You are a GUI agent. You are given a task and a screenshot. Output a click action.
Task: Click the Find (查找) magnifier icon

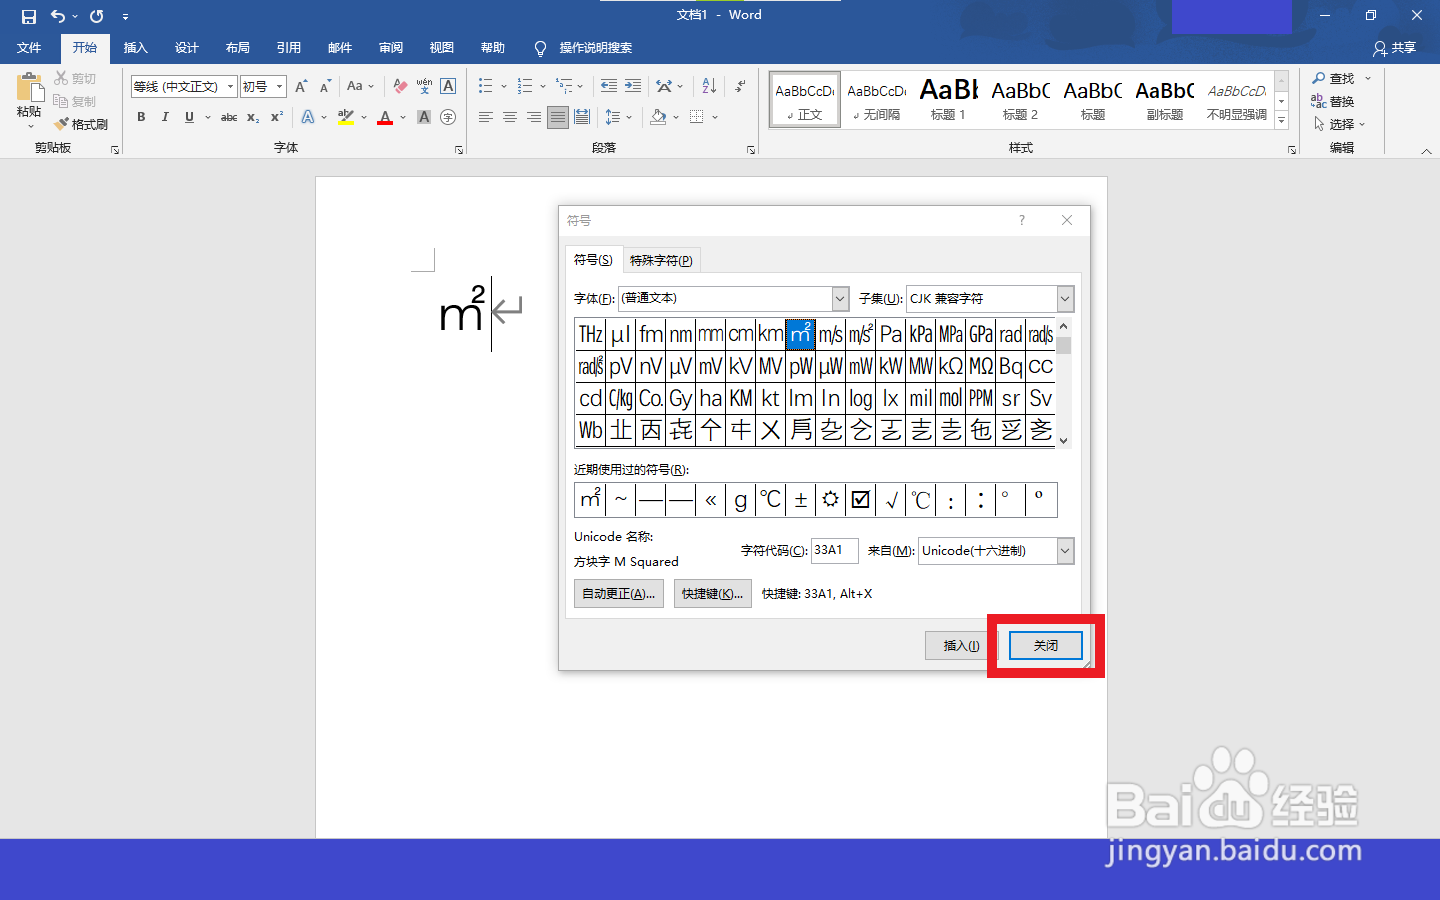click(x=1320, y=78)
